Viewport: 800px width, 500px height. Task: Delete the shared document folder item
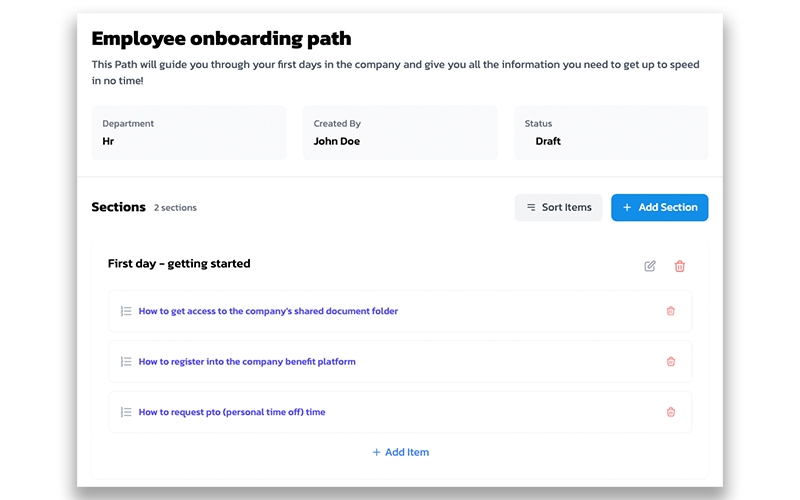click(x=670, y=311)
